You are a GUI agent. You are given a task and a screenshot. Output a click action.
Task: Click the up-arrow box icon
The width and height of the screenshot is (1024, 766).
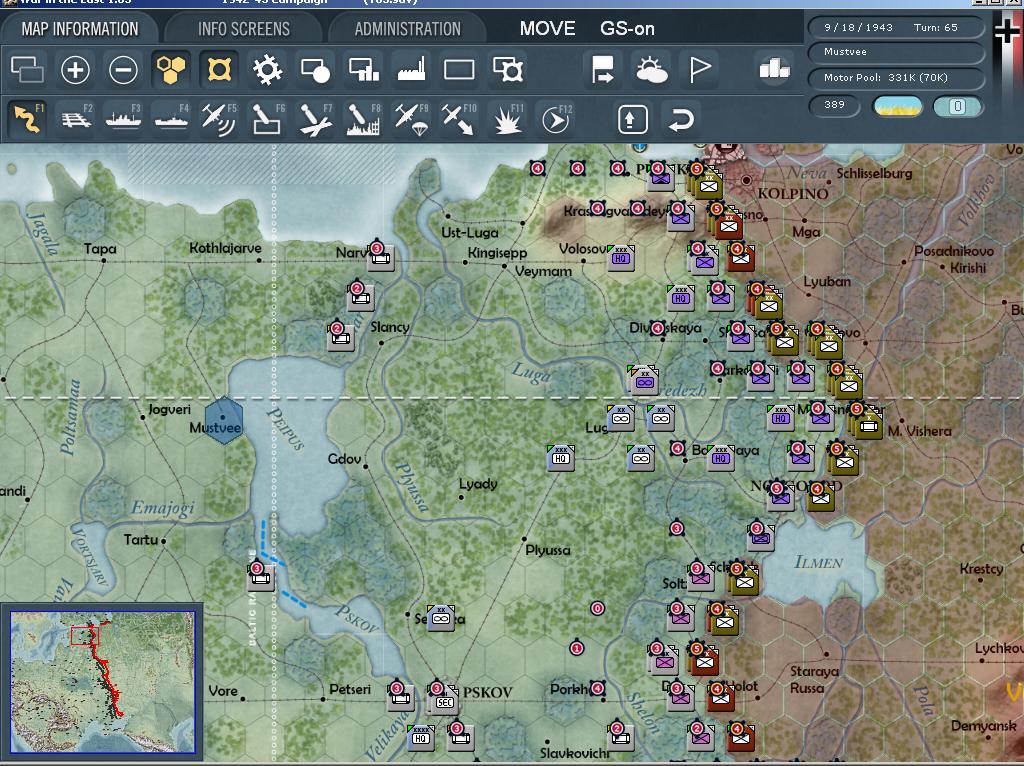point(632,120)
